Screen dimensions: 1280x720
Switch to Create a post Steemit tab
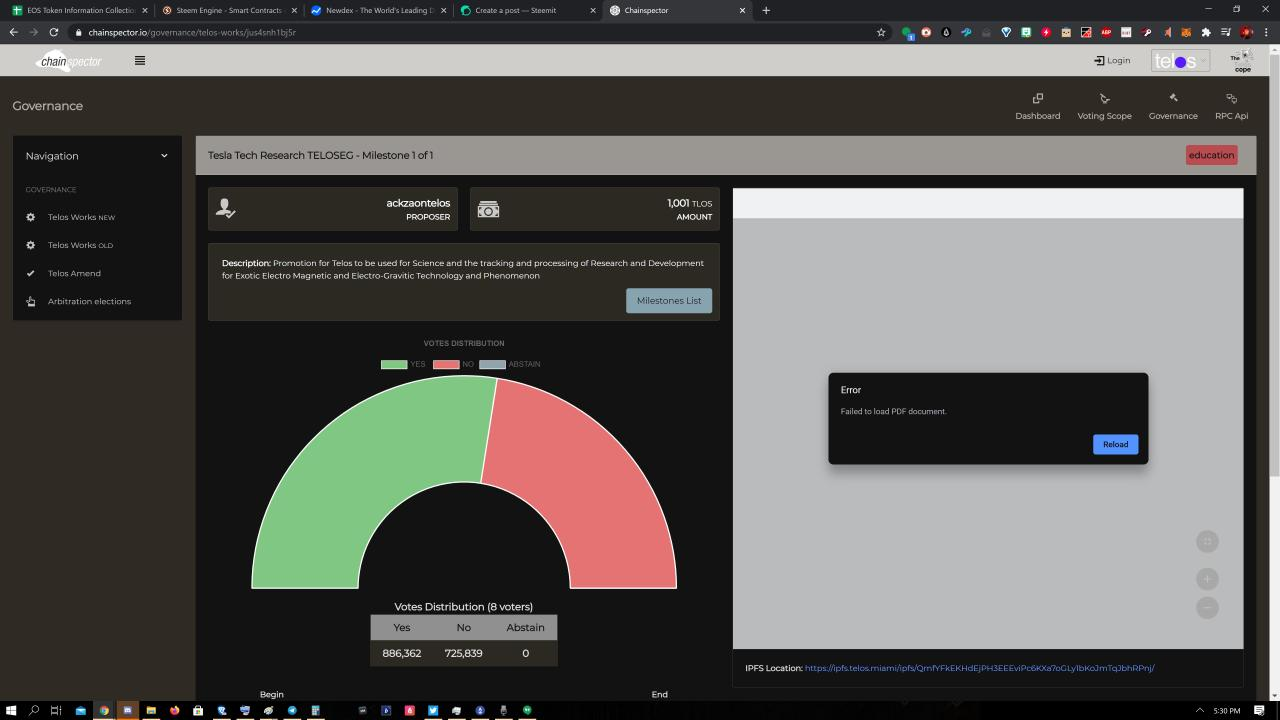(529, 10)
